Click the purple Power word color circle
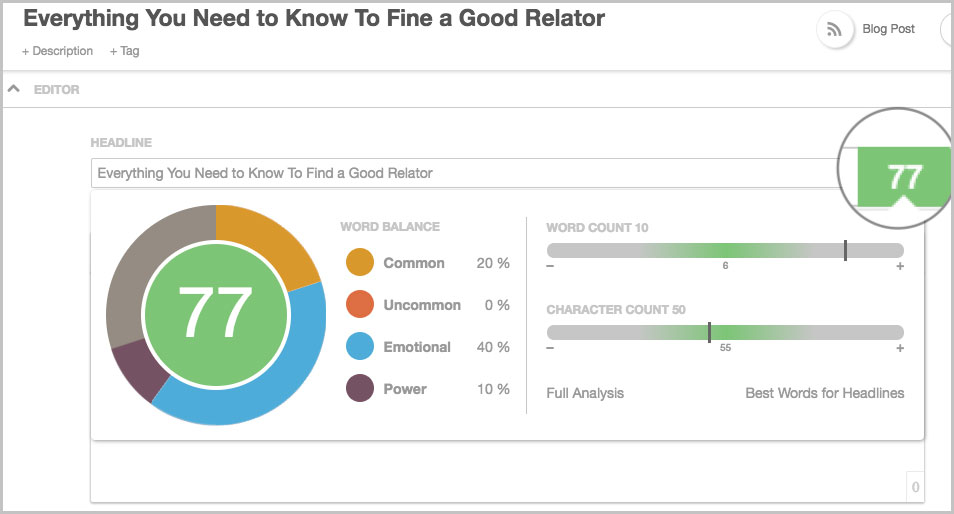The height and width of the screenshot is (514, 954). tap(360, 389)
